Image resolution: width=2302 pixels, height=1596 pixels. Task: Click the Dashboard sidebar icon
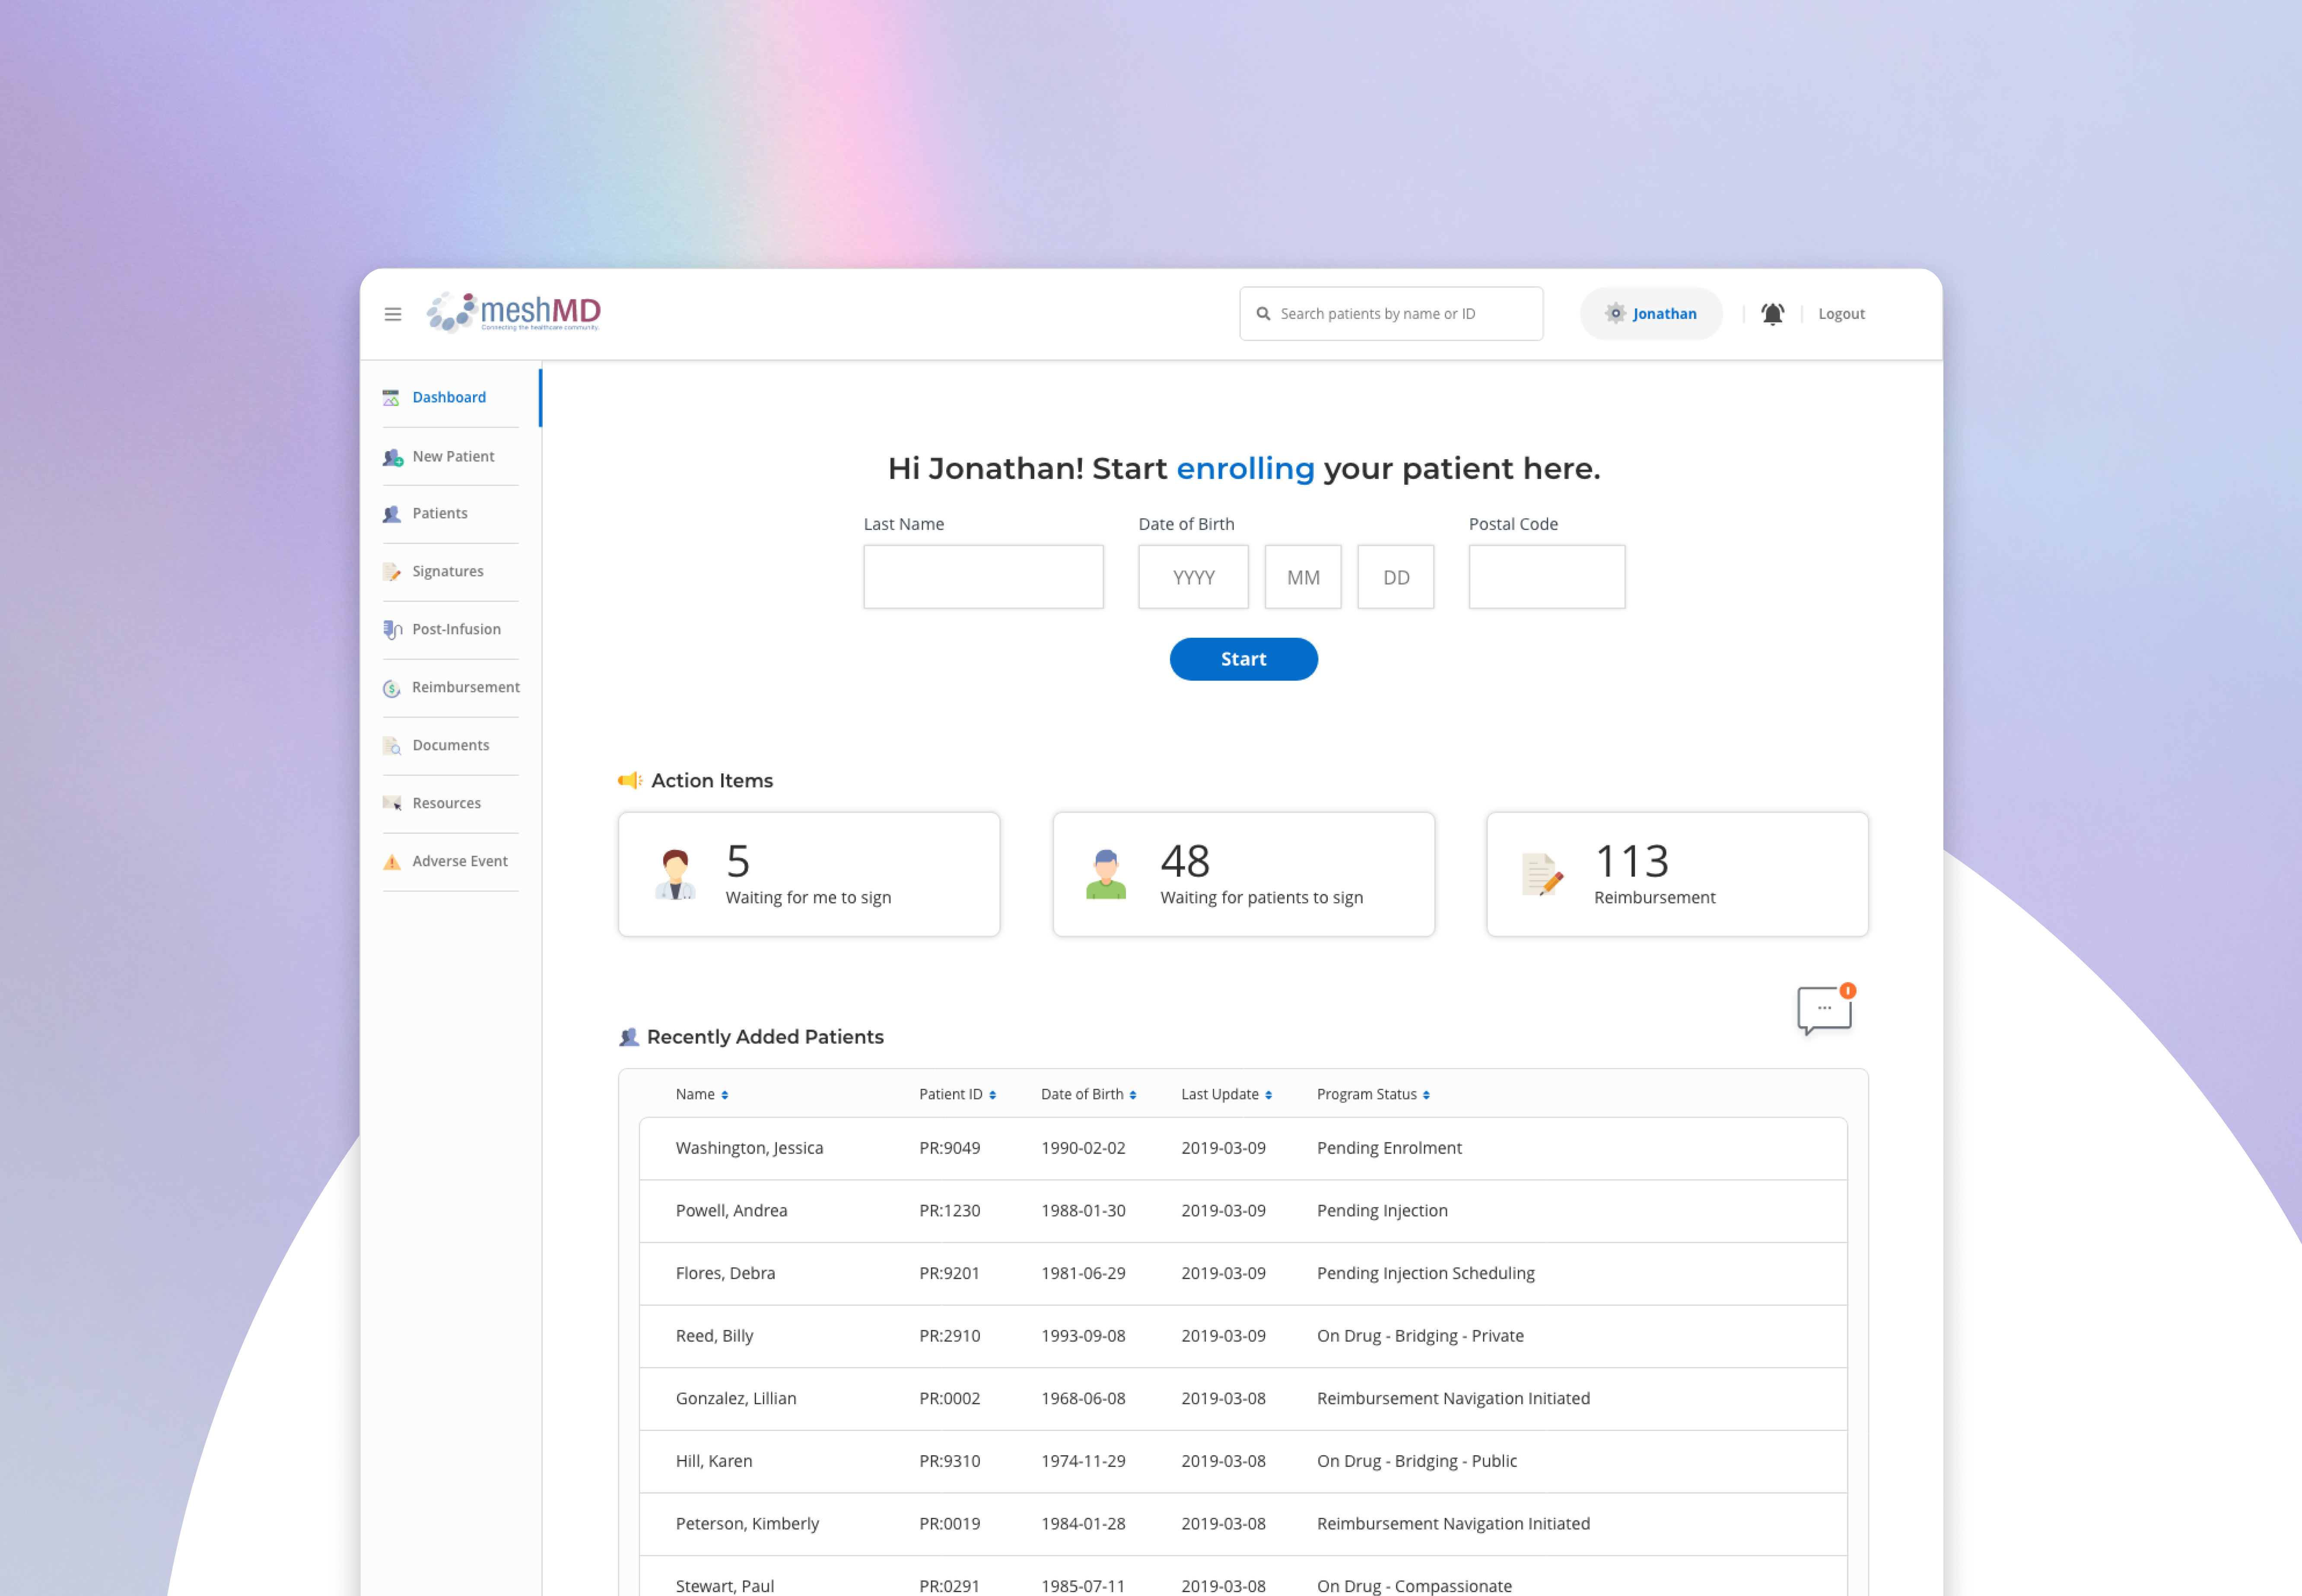[x=391, y=398]
